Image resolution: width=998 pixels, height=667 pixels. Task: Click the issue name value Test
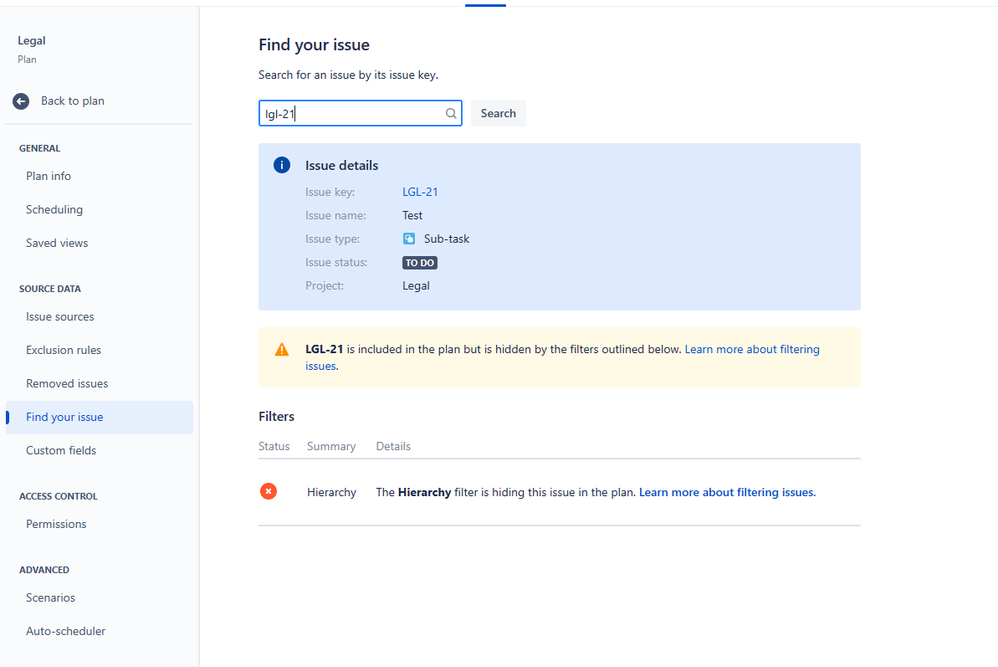(412, 216)
